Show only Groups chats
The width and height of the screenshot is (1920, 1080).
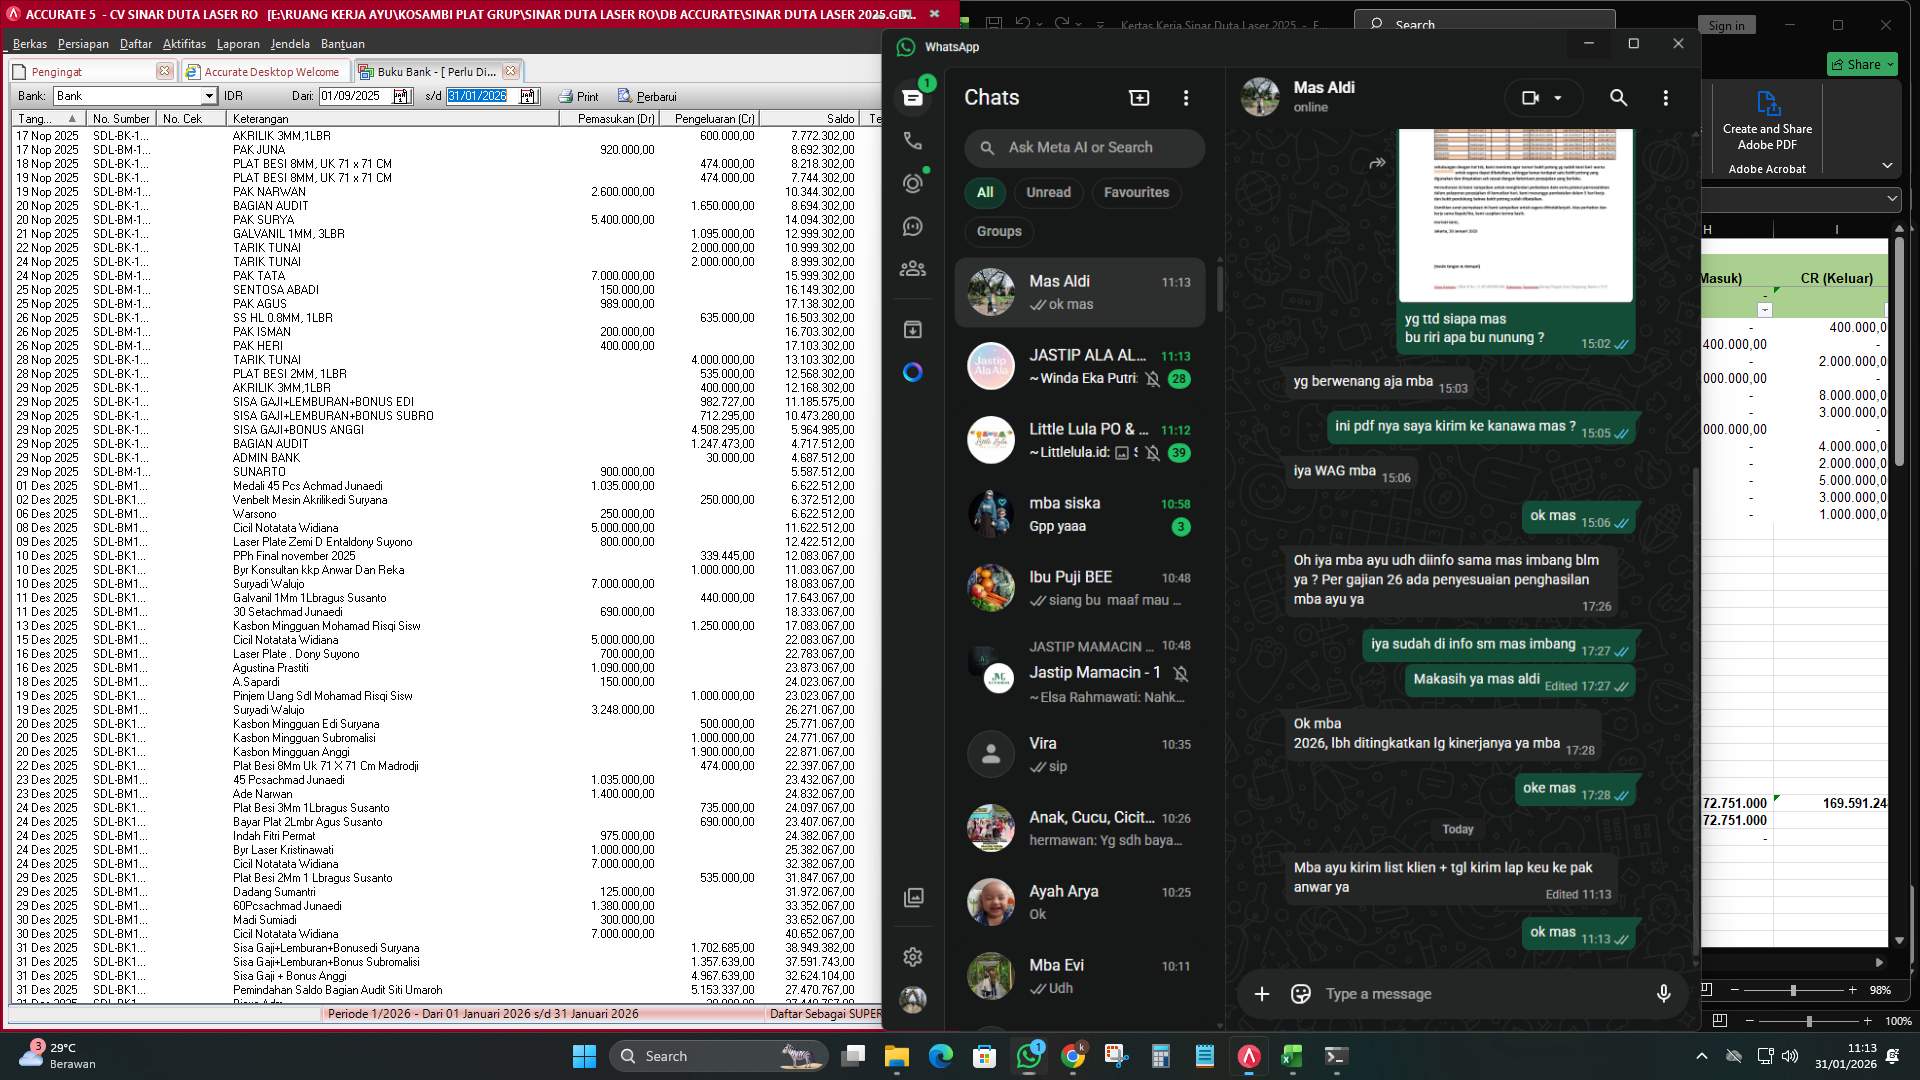point(998,231)
